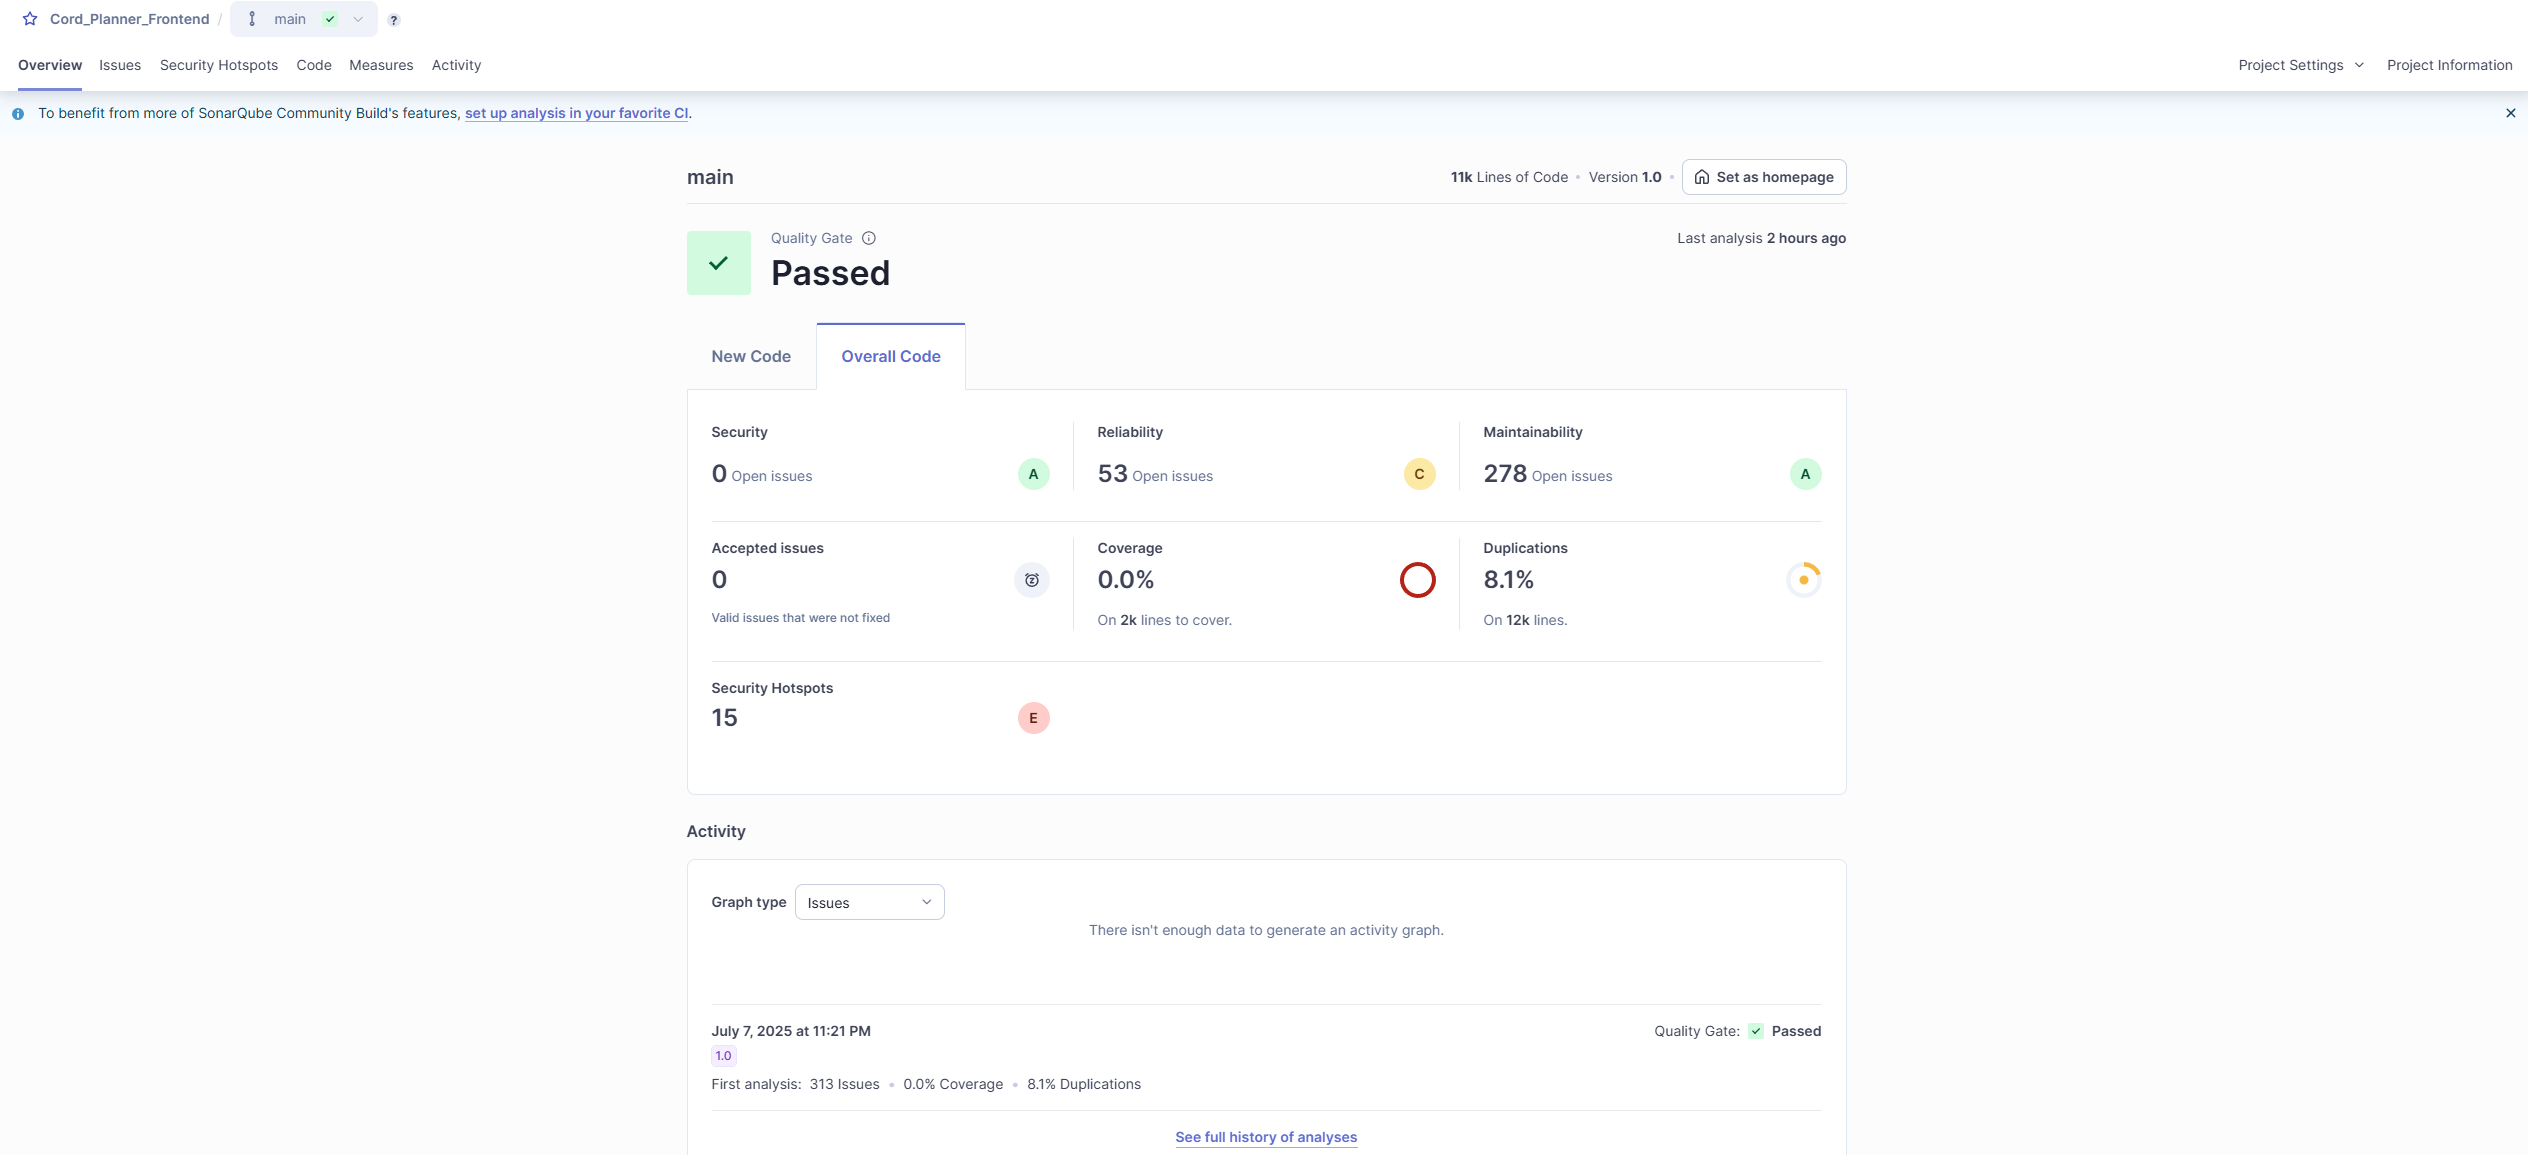Click the Security rating A badge

1033,474
